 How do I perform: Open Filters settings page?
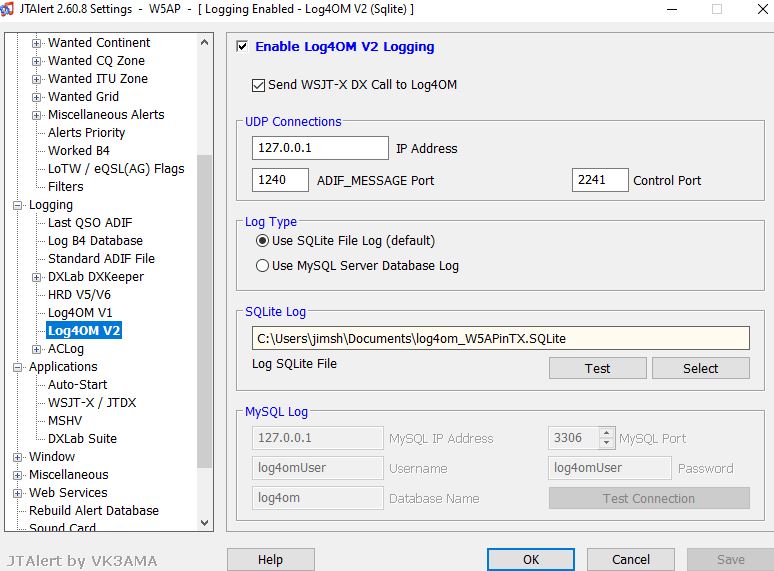click(66, 187)
